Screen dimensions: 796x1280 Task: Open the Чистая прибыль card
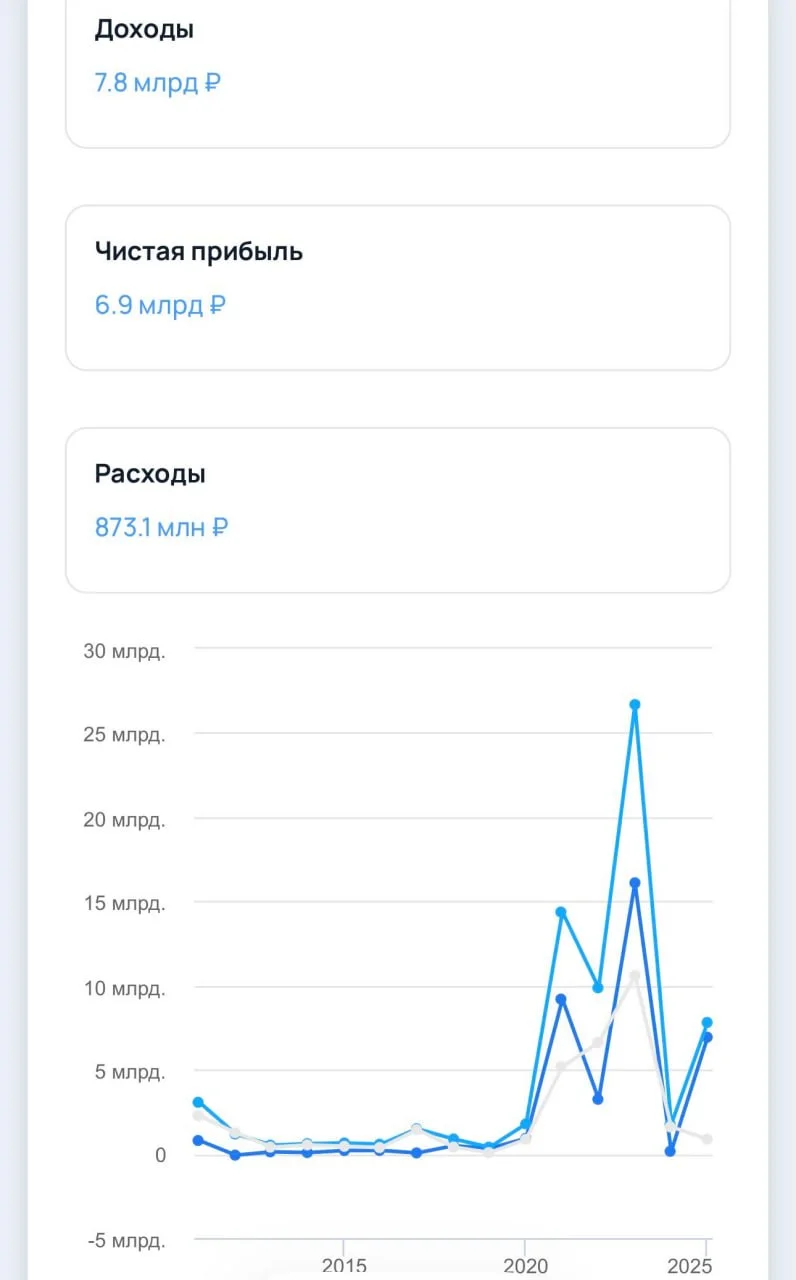tap(398, 288)
